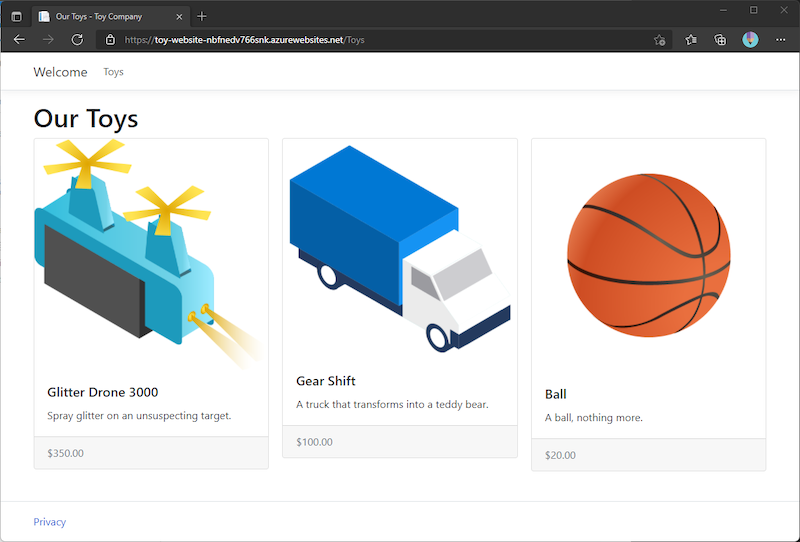Click the 'Spray glitter on an unsuspecting target.' text

coord(139,415)
